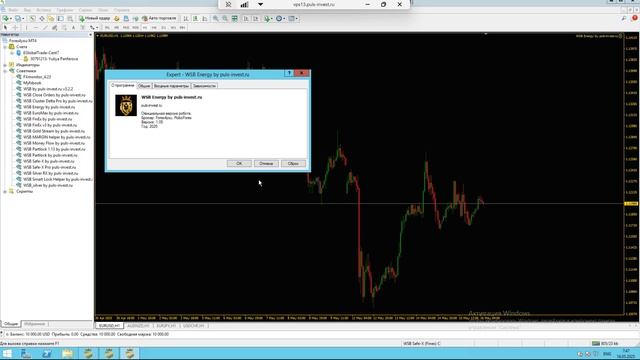Switch to the H1 timeframe button
640x360 pixels.
click(x=145, y=27)
